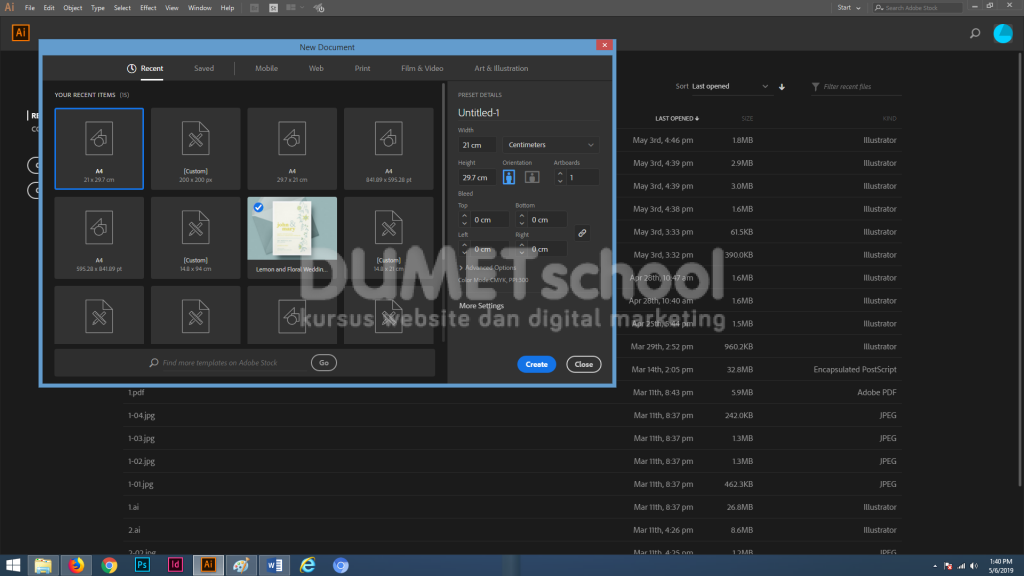Viewport: 1024px width, 576px height.
Task: Click the Left bleed stepper arrows
Action: coord(464,249)
